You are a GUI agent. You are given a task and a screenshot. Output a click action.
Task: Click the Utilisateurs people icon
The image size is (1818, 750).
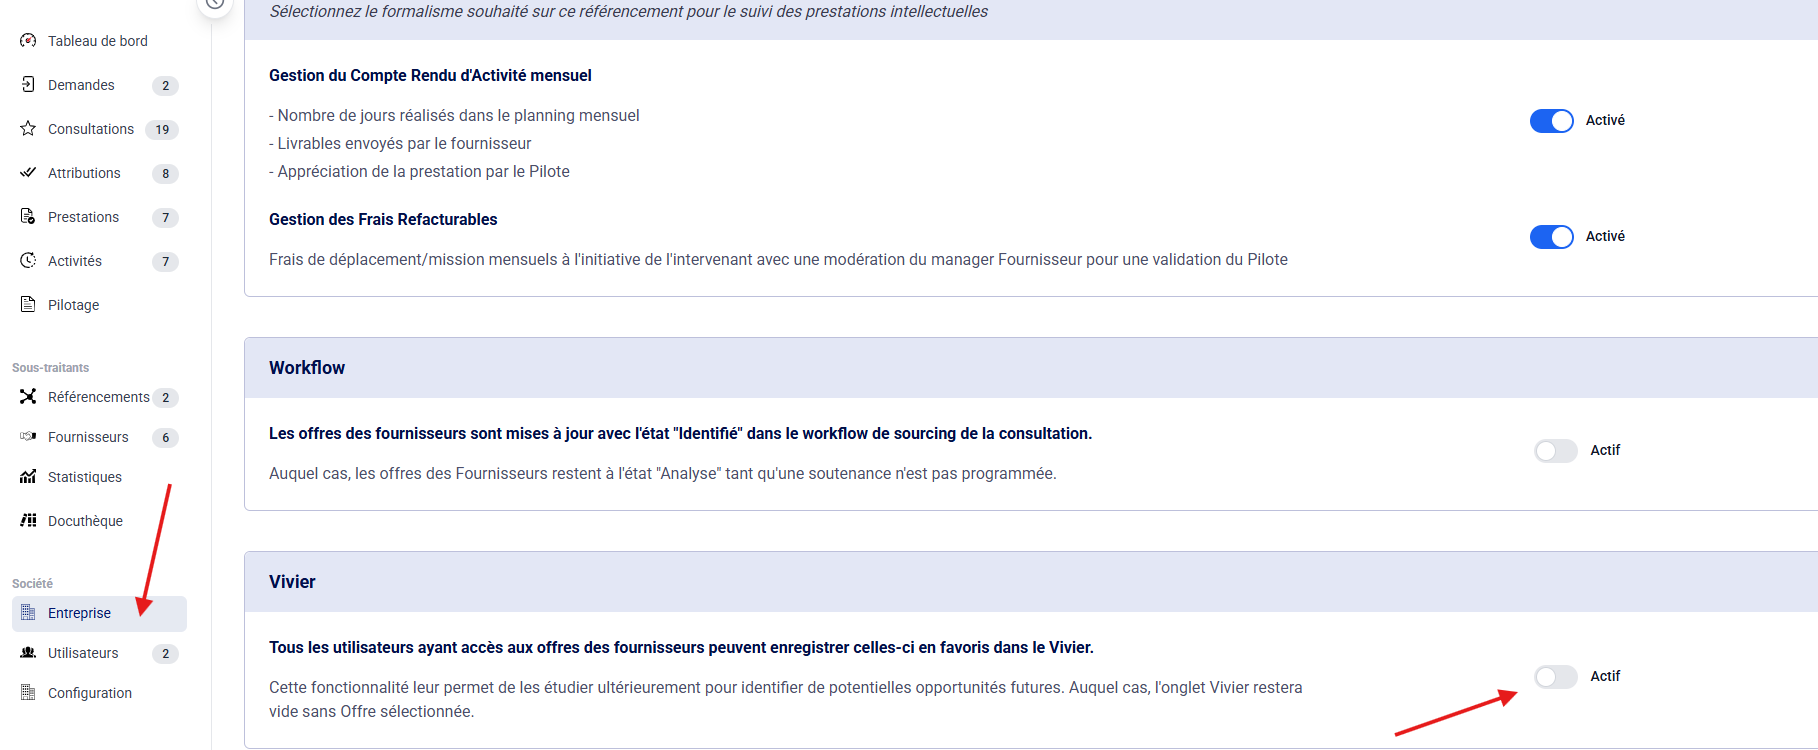click(28, 653)
